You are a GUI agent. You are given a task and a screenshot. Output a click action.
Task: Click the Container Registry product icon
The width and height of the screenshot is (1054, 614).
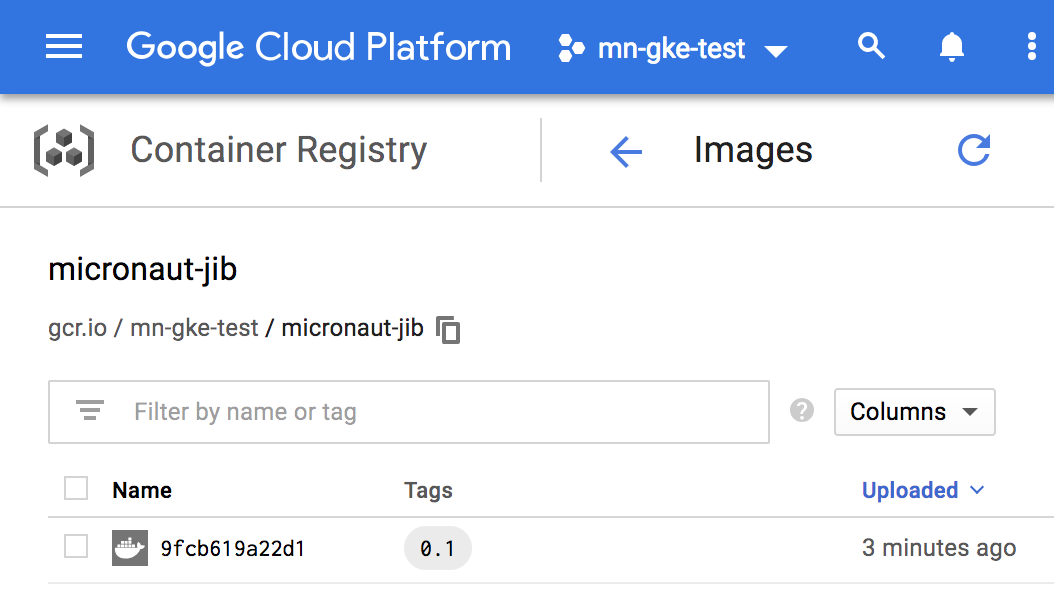pos(65,151)
